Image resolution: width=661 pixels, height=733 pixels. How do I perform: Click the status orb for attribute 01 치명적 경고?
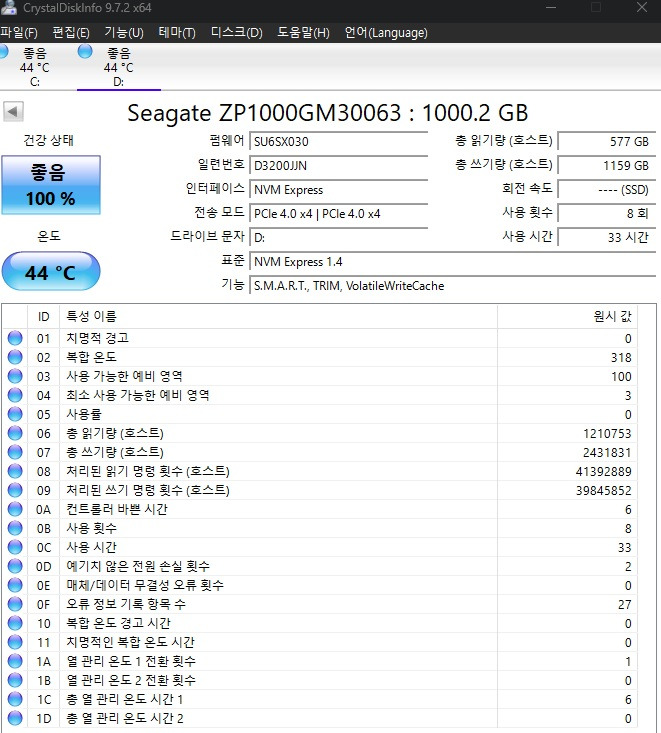15,338
